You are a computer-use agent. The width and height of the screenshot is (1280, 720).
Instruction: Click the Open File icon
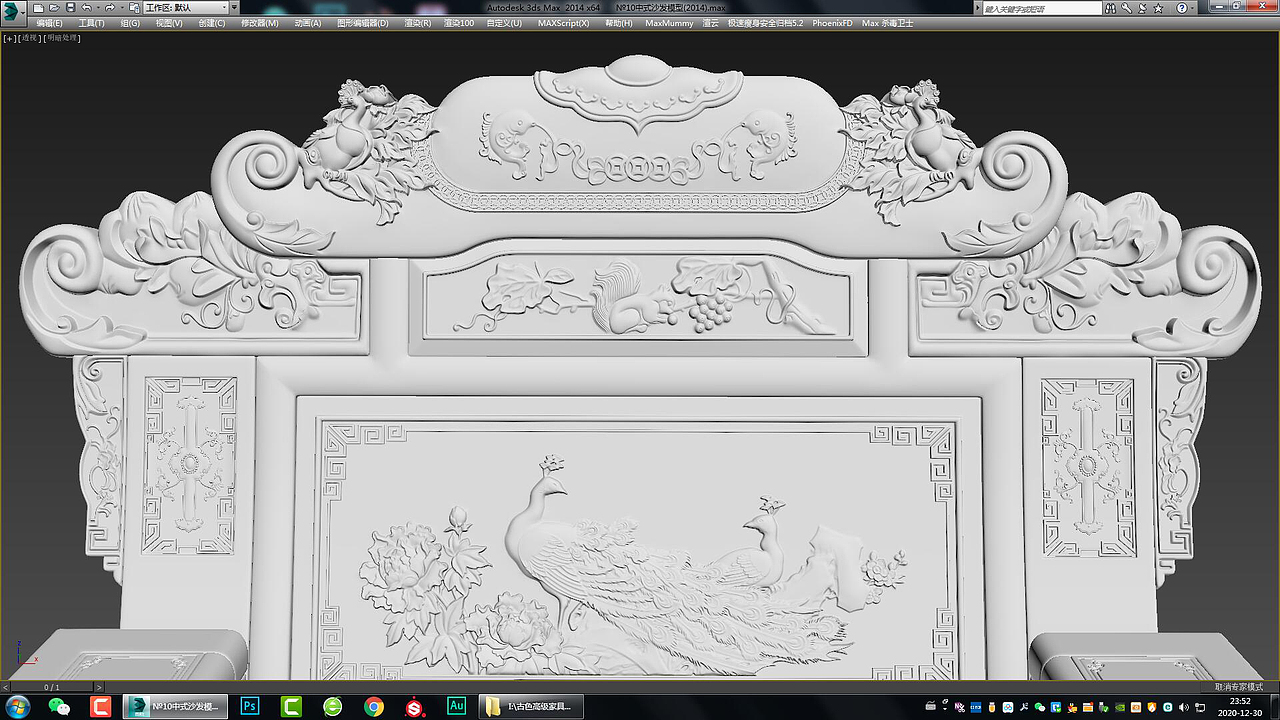pos(54,8)
